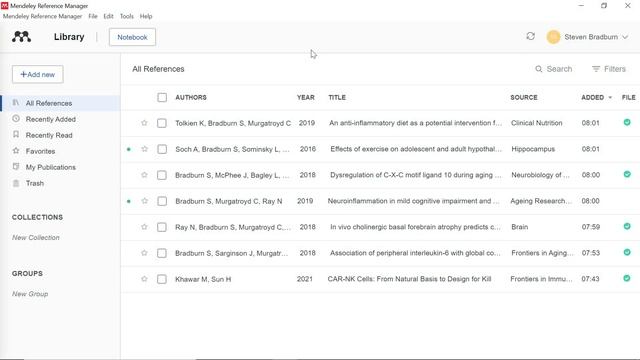
Task: Click unread dot on Neuroinflammation reference
Action: tap(129, 201)
